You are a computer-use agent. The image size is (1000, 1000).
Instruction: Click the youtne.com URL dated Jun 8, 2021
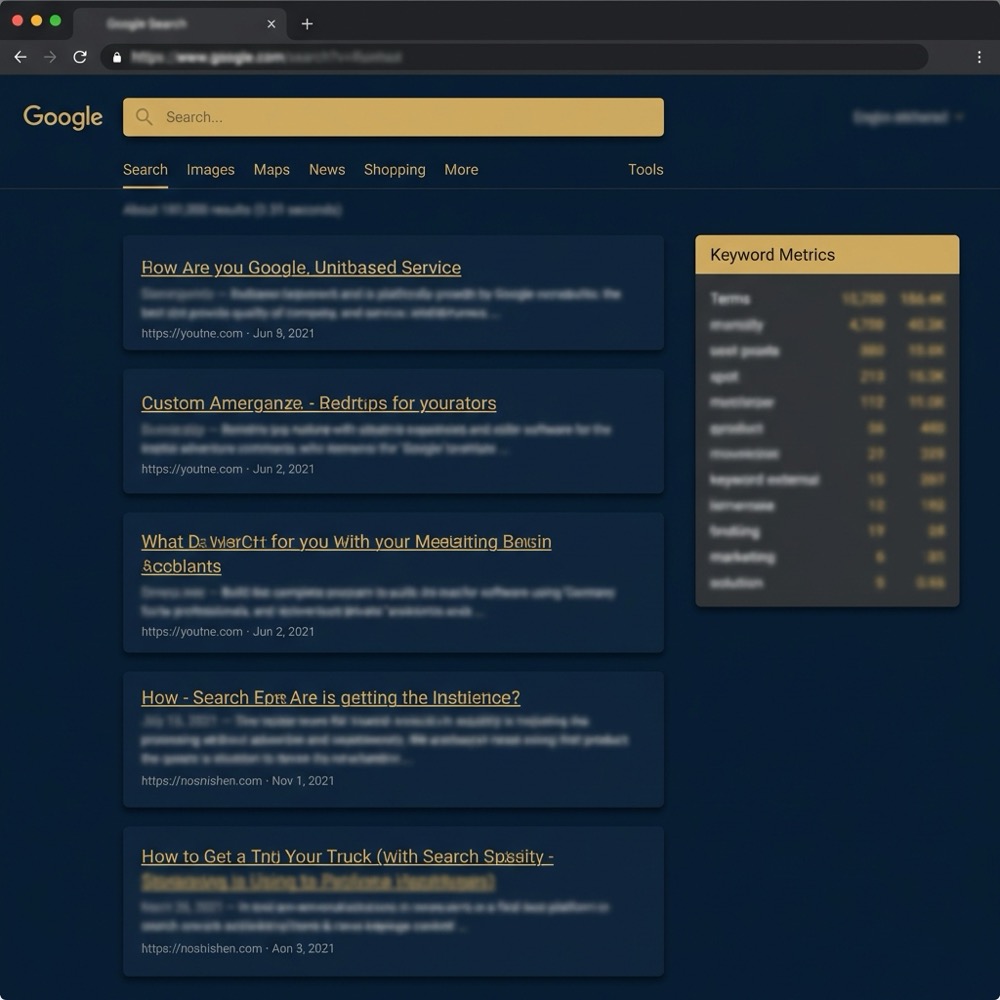tap(192, 333)
